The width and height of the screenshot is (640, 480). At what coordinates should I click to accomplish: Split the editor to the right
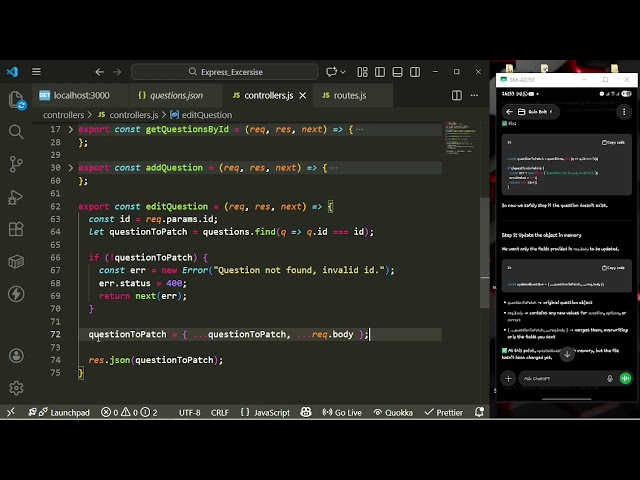pos(457,96)
